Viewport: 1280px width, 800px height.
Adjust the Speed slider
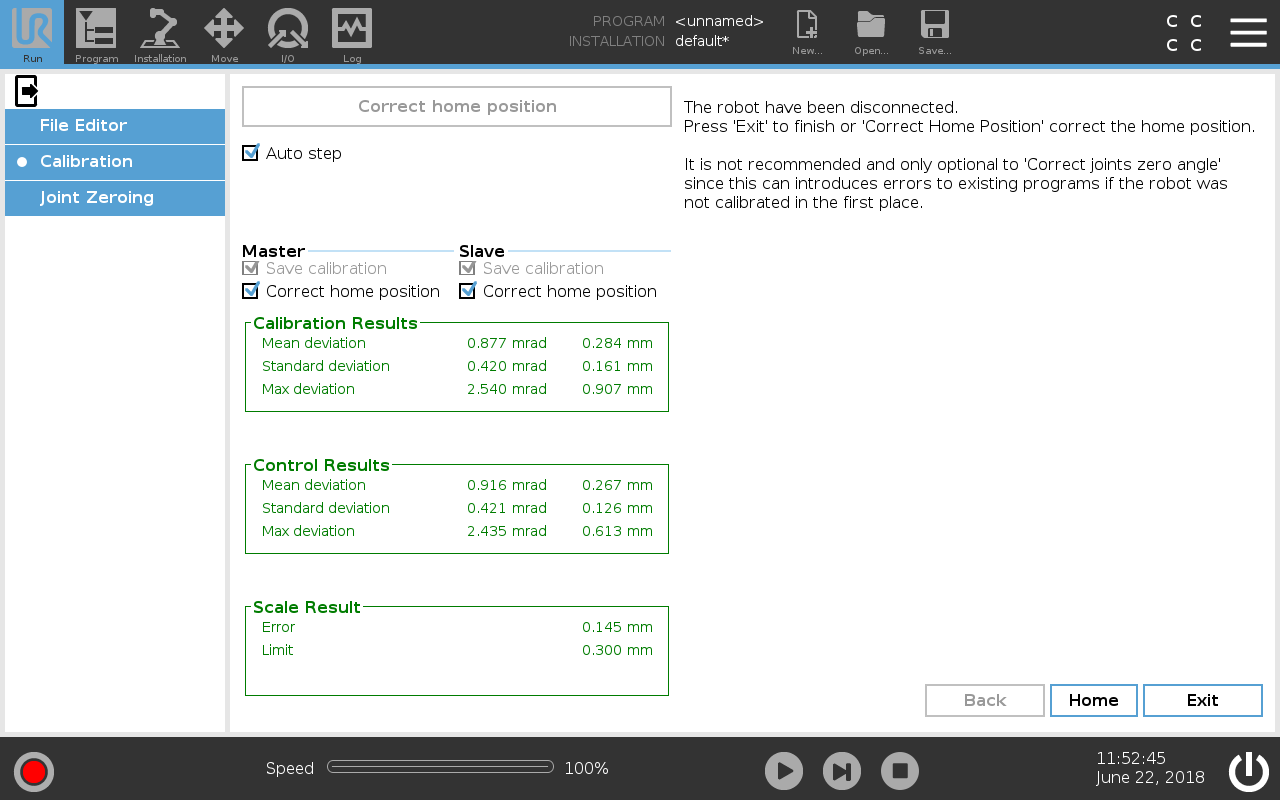[x=440, y=767]
